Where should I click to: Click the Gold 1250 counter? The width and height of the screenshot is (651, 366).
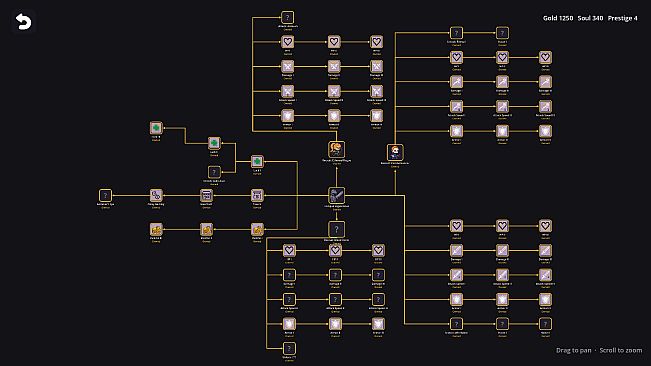pos(558,18)
